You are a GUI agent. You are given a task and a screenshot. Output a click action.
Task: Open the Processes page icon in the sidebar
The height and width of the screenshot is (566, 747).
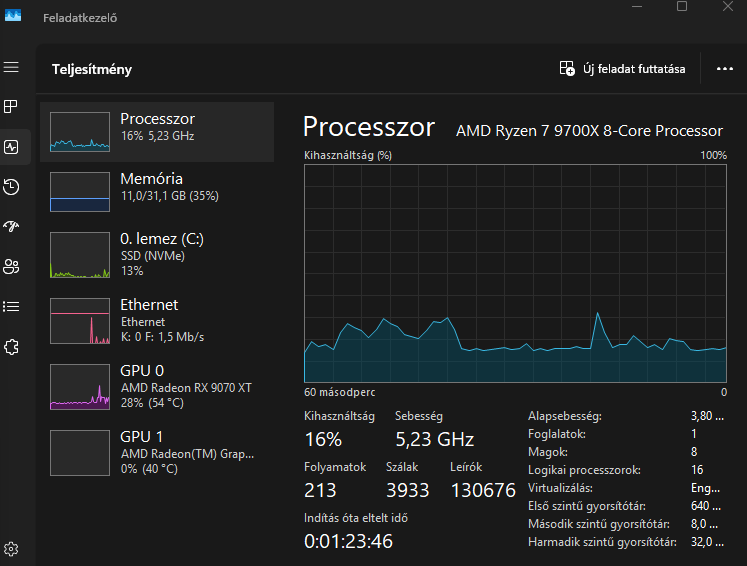[x=11, y=106]
